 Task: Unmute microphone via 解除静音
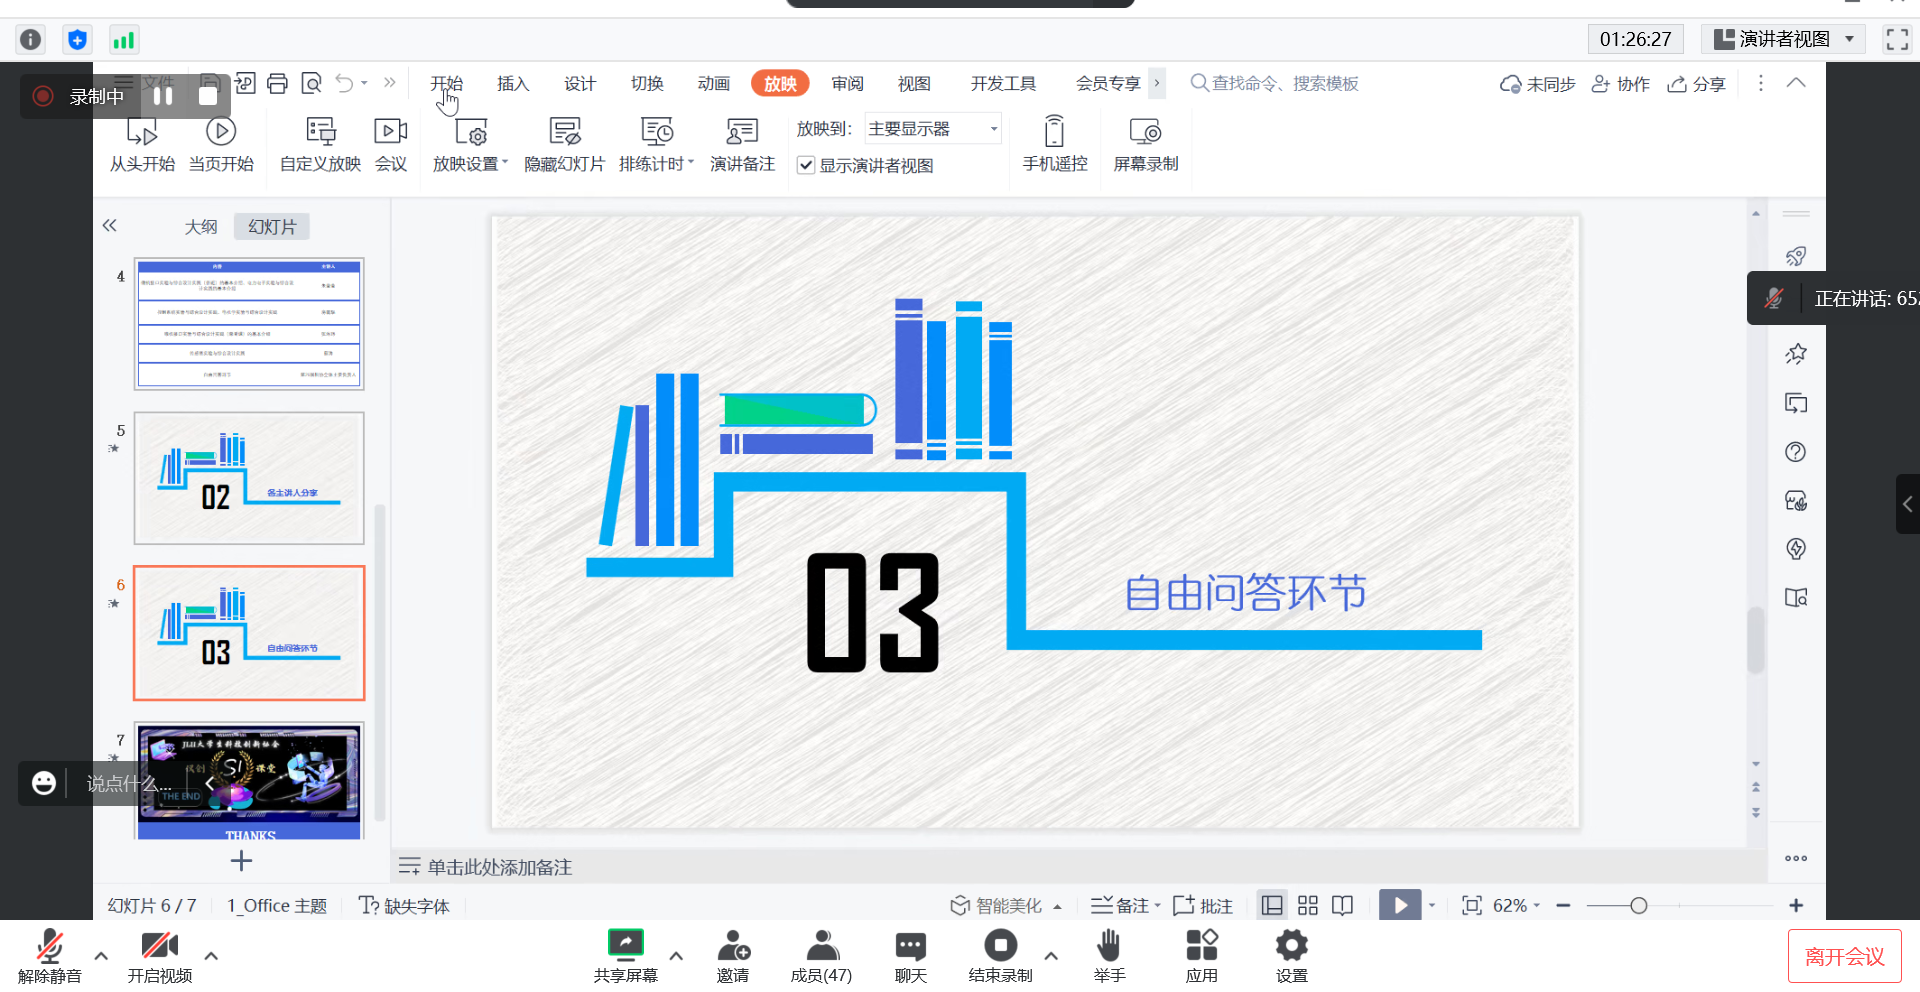coord(49,956)
